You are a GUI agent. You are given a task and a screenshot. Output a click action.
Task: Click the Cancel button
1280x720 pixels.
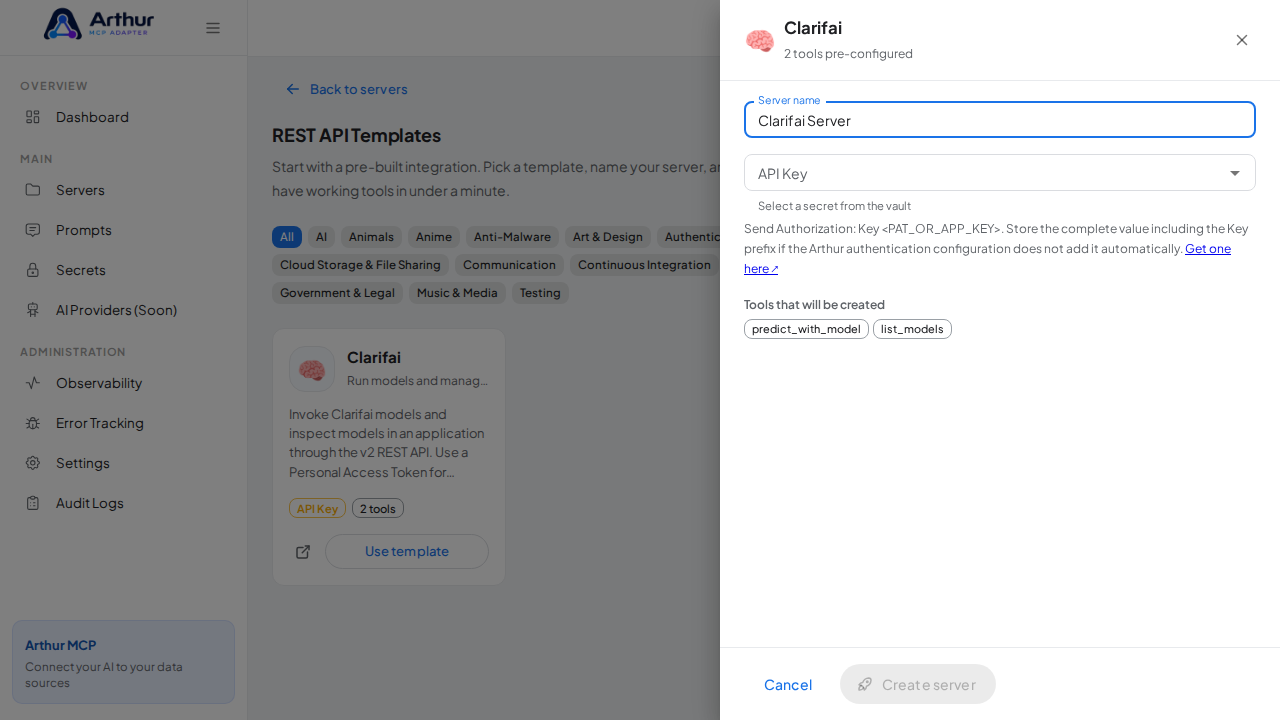click(x=788, y=684)
